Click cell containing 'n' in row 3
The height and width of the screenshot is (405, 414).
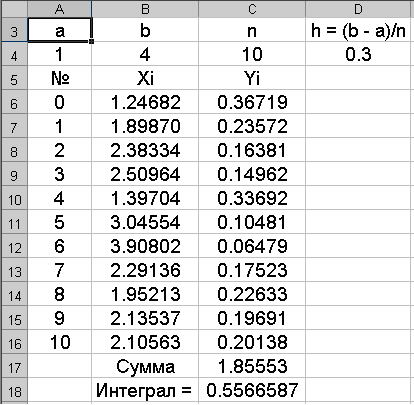252,30
